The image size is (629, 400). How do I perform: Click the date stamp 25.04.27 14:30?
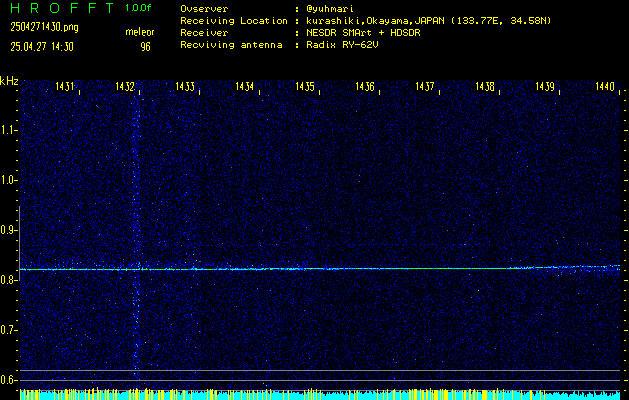(42, 47)
